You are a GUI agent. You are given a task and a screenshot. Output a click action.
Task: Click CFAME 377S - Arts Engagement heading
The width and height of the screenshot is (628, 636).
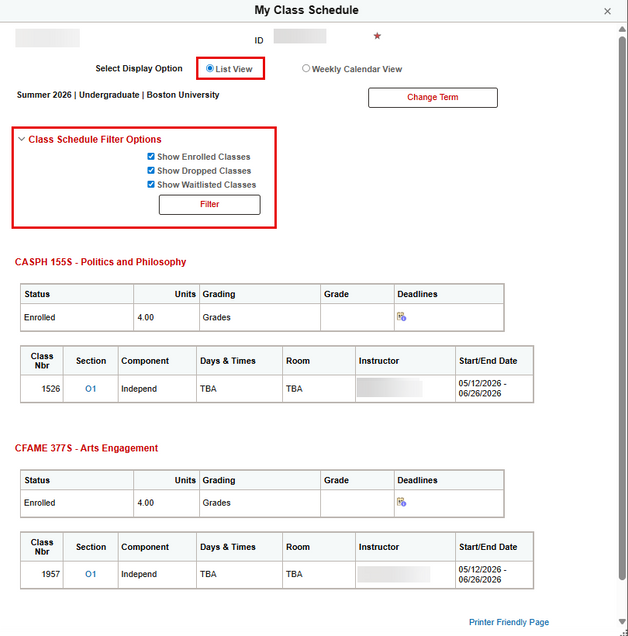click(86, 448)
